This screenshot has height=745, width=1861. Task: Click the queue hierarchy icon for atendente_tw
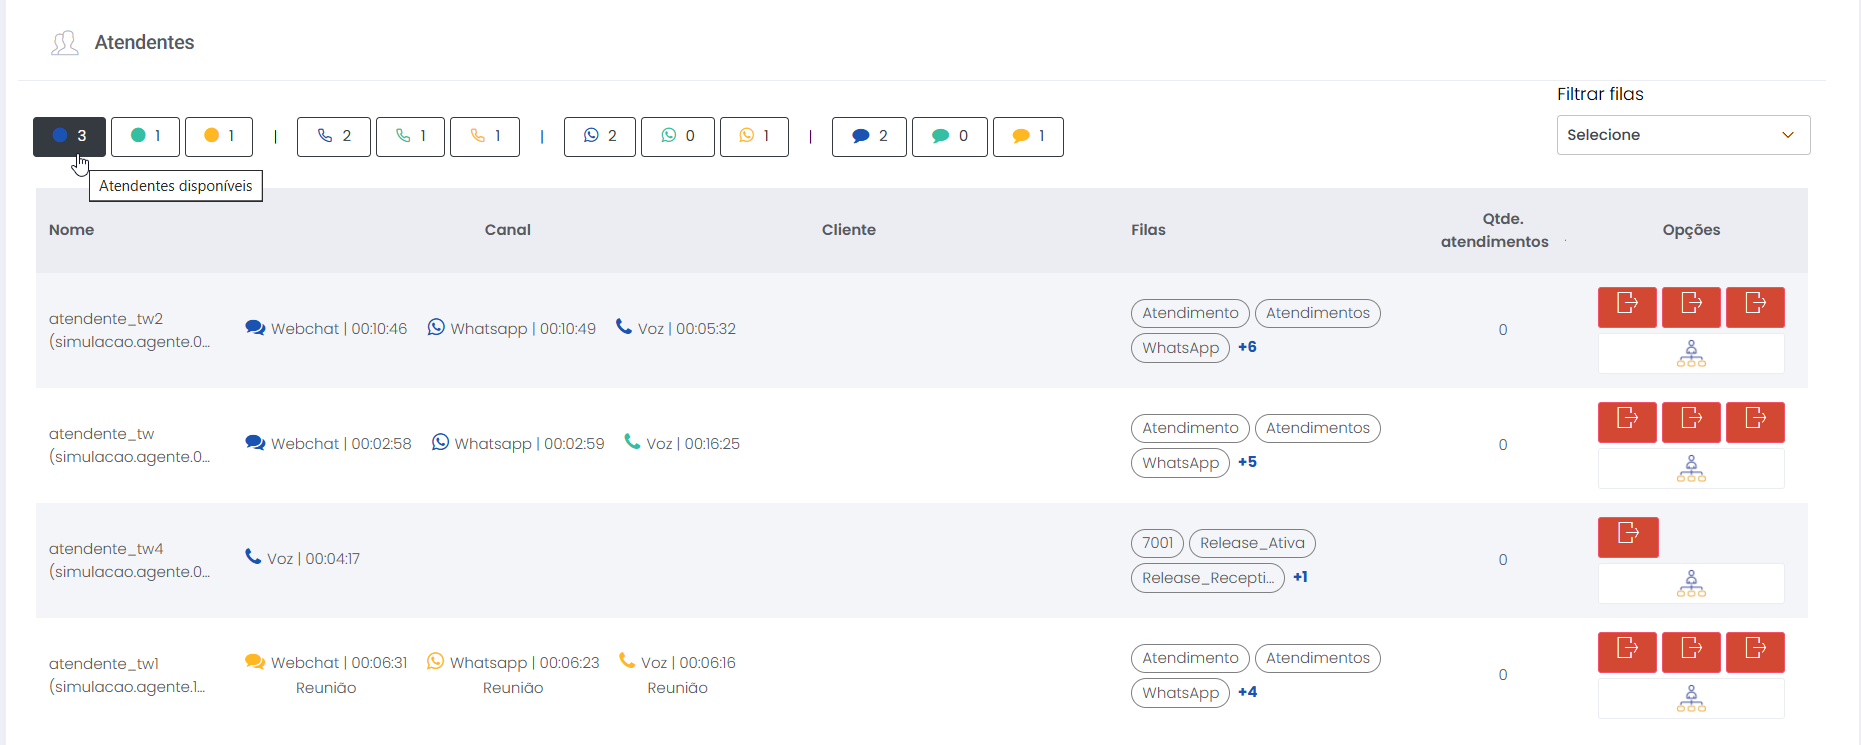click(x=1691, y=469)
